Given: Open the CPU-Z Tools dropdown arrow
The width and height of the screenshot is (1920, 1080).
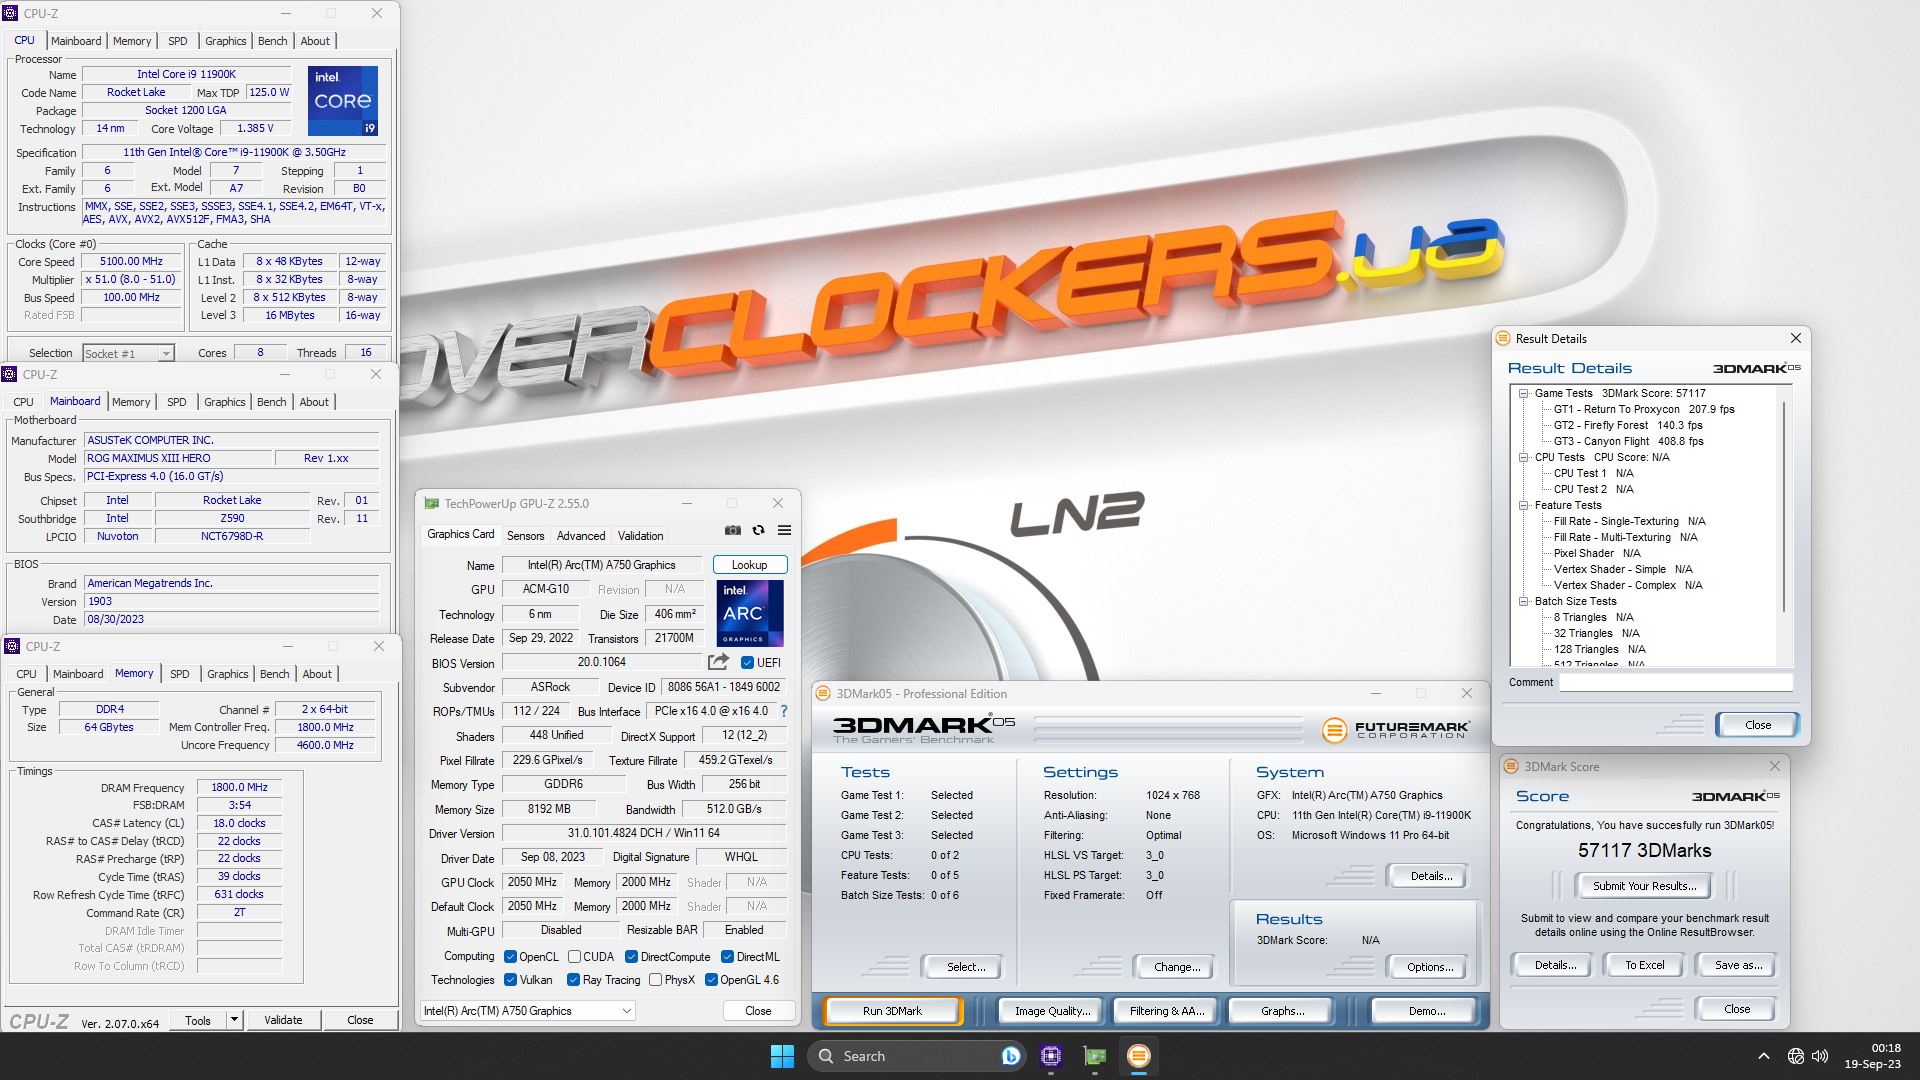Looking at the screenshot, I should (x=234, y=1020).
